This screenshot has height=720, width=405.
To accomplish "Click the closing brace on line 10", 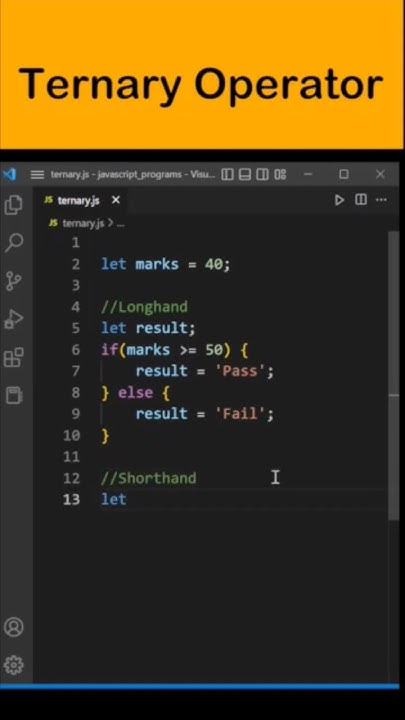I will pos(105,435).
